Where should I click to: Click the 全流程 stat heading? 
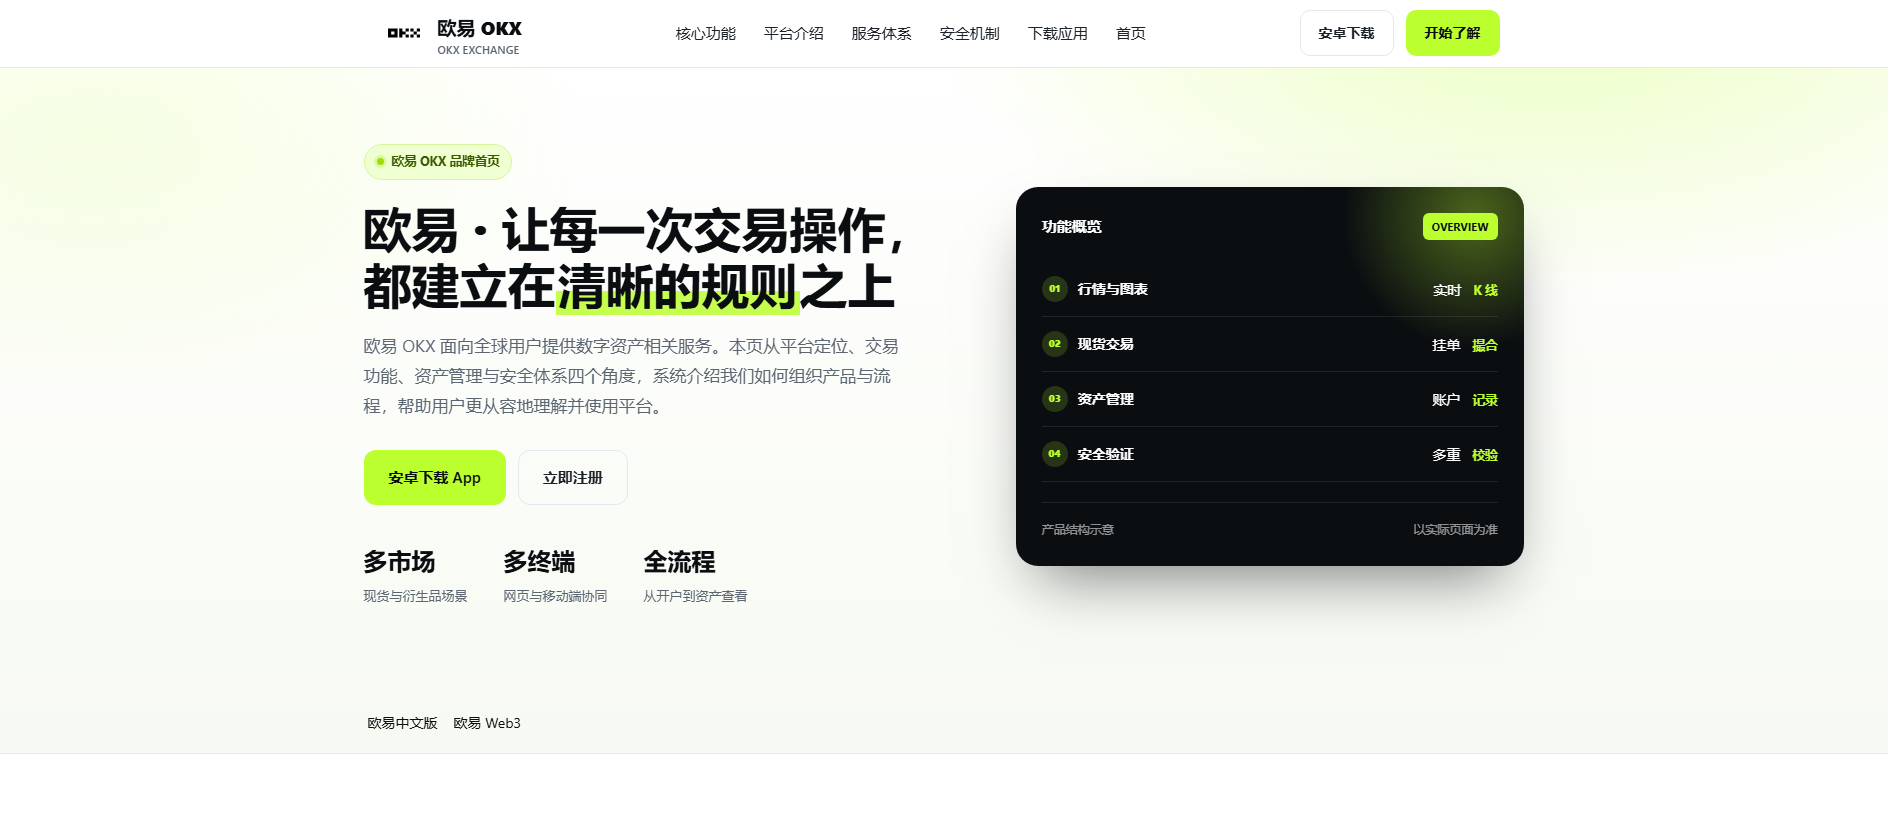(x=680, y=562)
